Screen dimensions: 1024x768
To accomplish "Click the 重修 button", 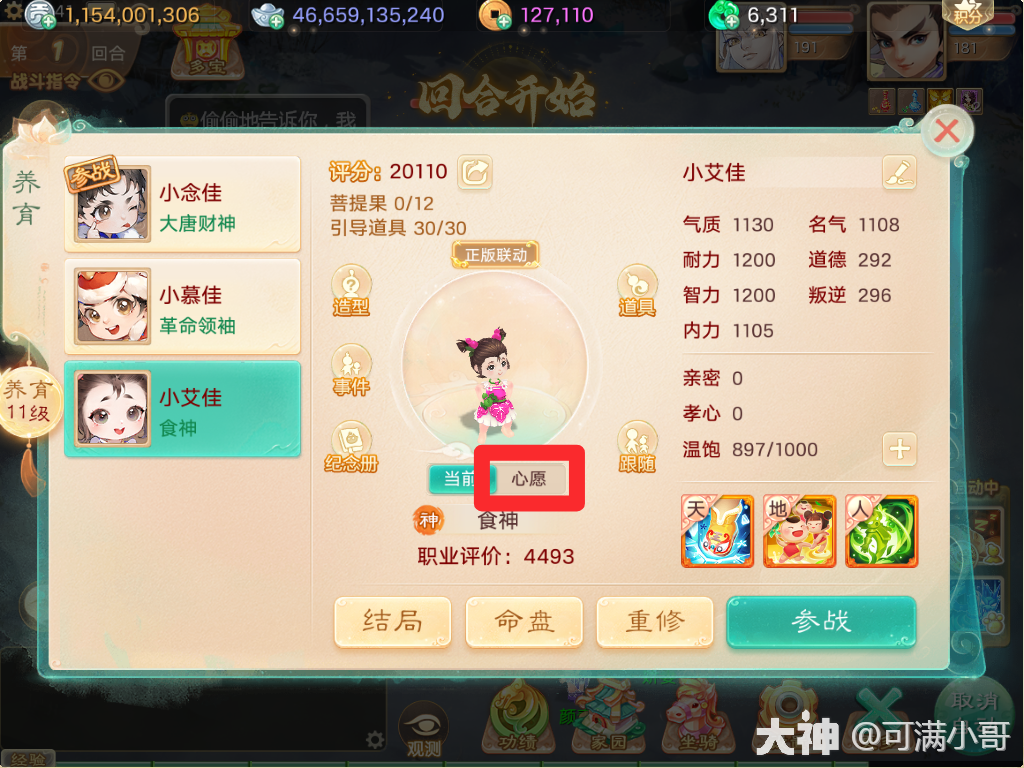I will [x=655, y=621].
